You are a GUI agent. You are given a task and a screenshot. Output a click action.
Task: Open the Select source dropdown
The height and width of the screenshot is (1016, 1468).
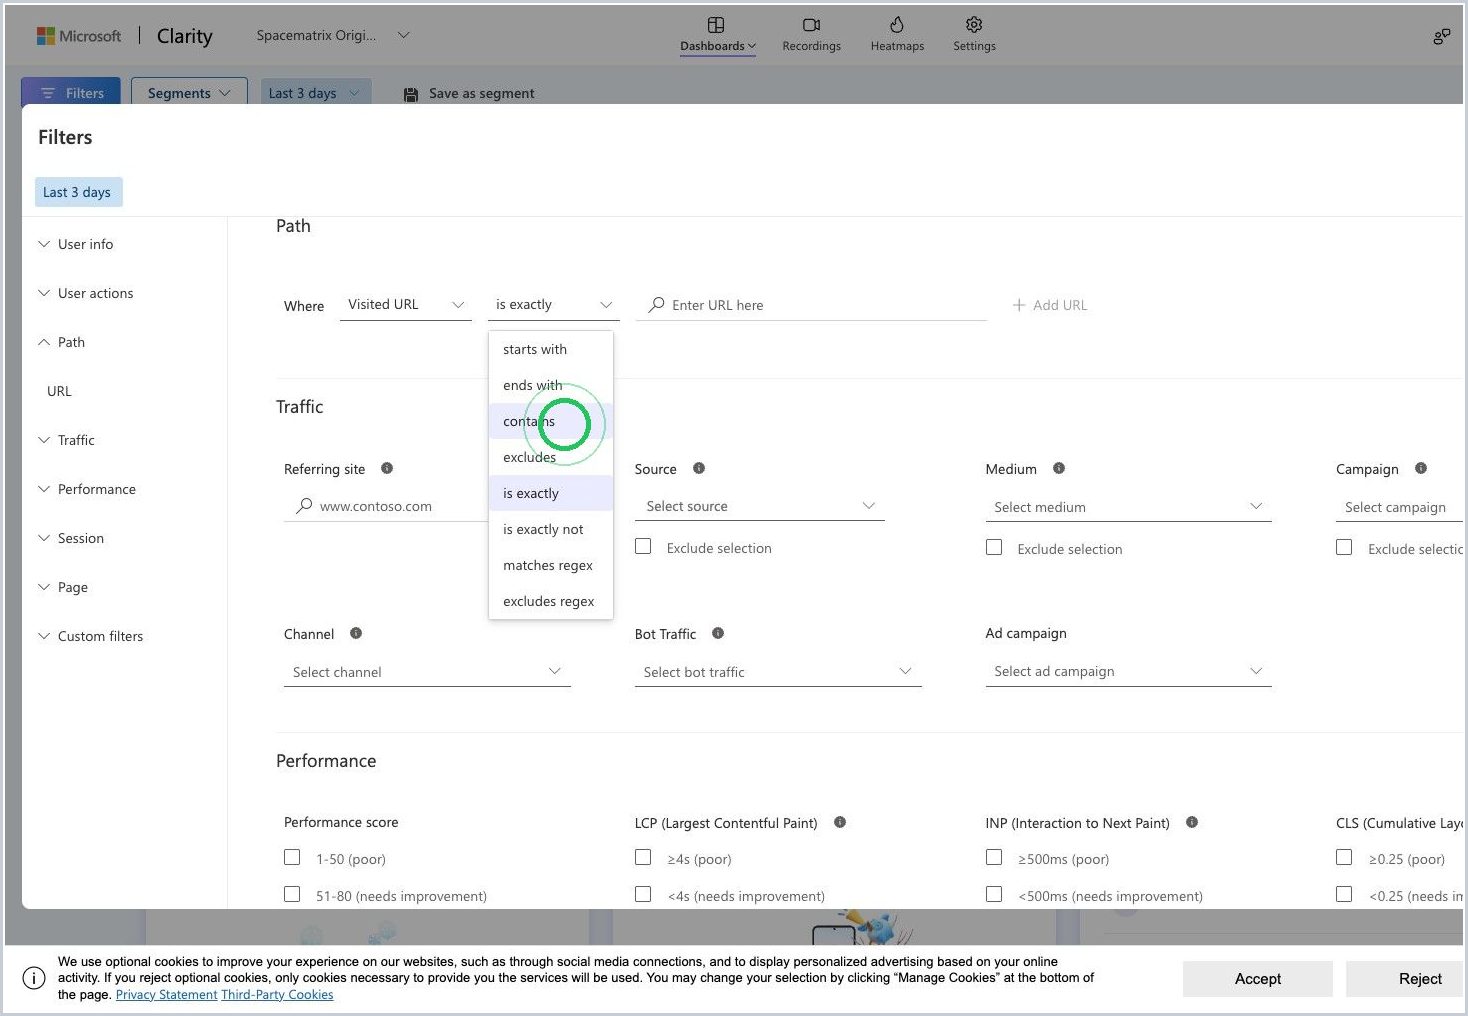(760, 506)
